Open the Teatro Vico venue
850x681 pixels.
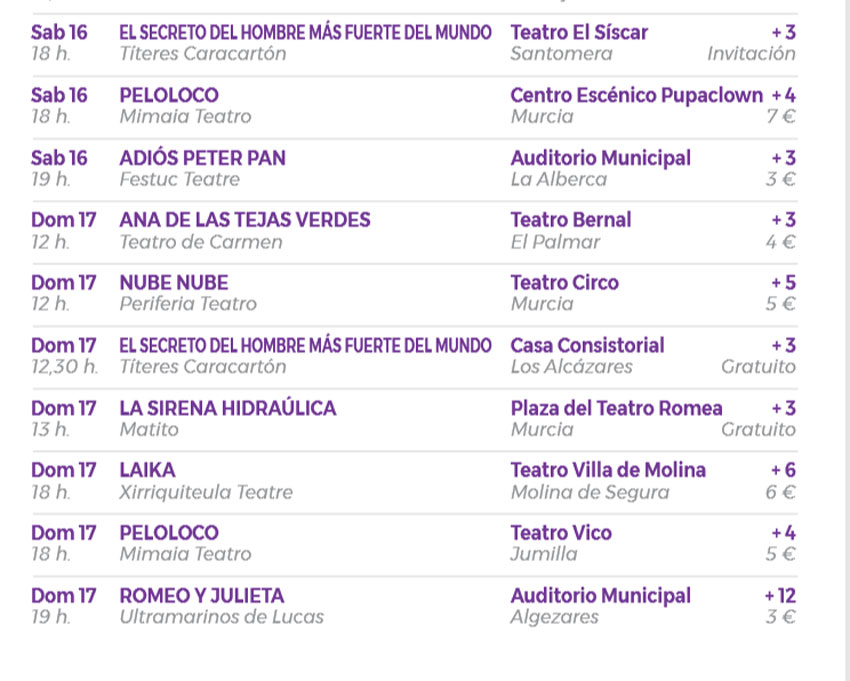[560, 533]
